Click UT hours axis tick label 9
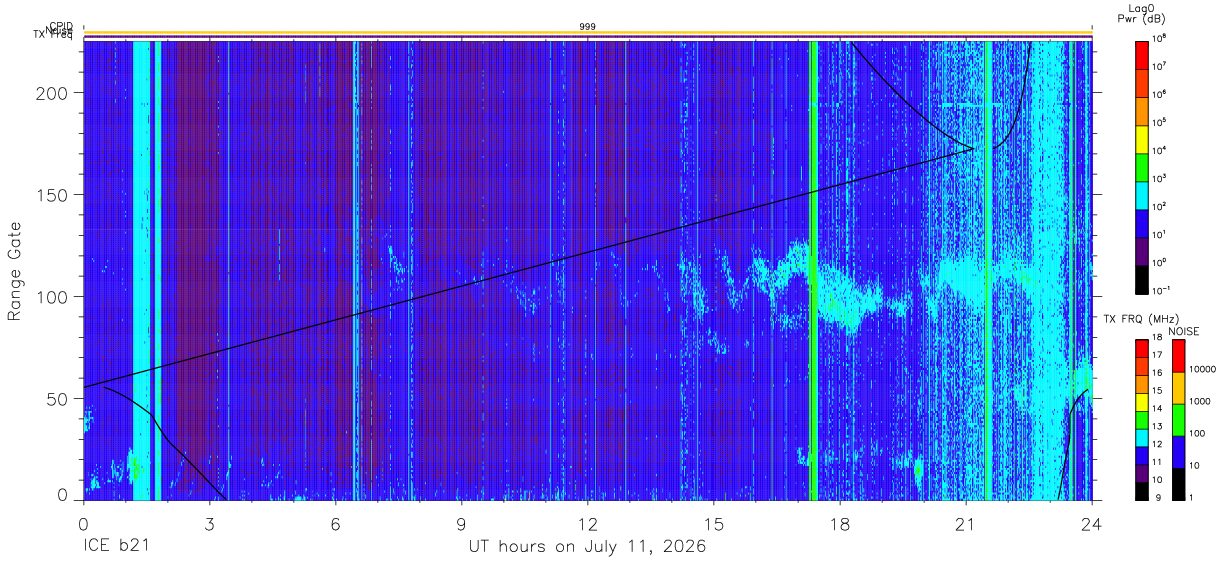This screenshot has width=1228, height=567. coord(461,523)
